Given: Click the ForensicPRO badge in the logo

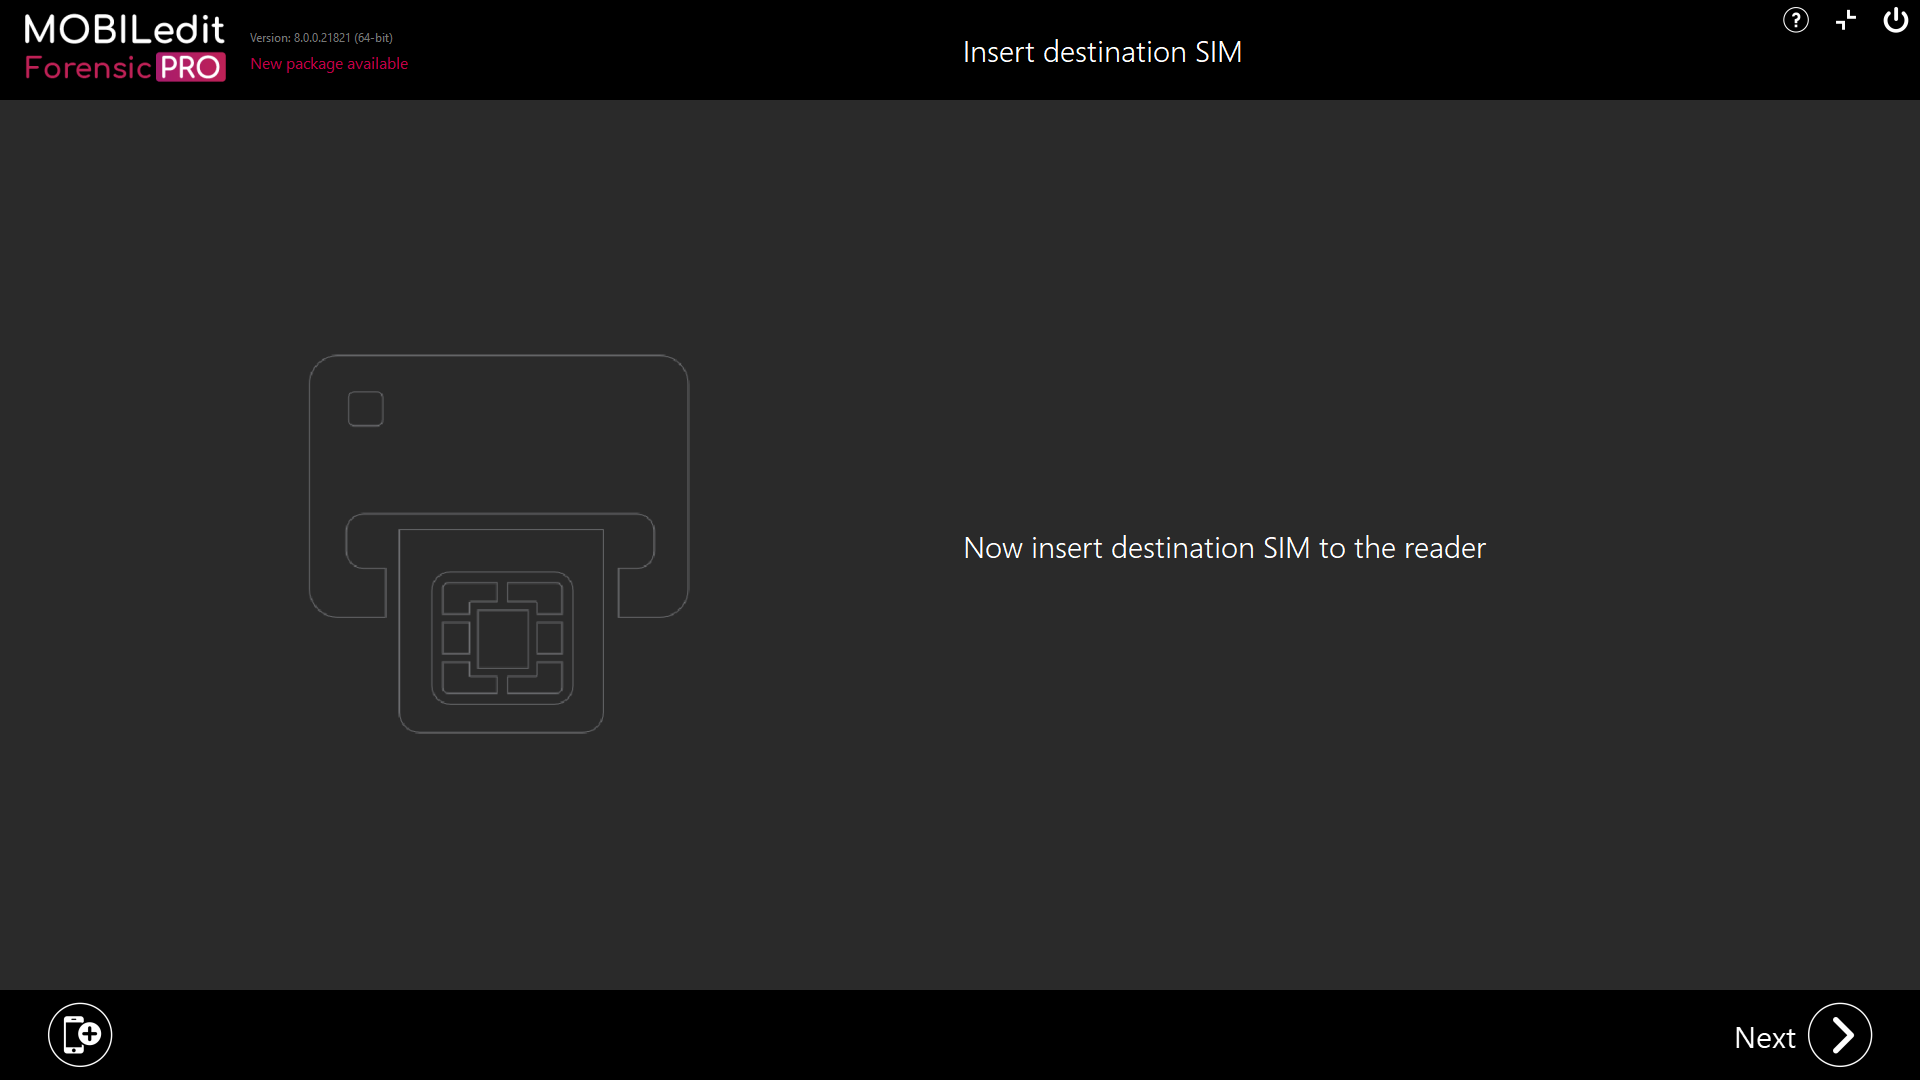Looking at the screenshot, I should (x=192, y=69).
